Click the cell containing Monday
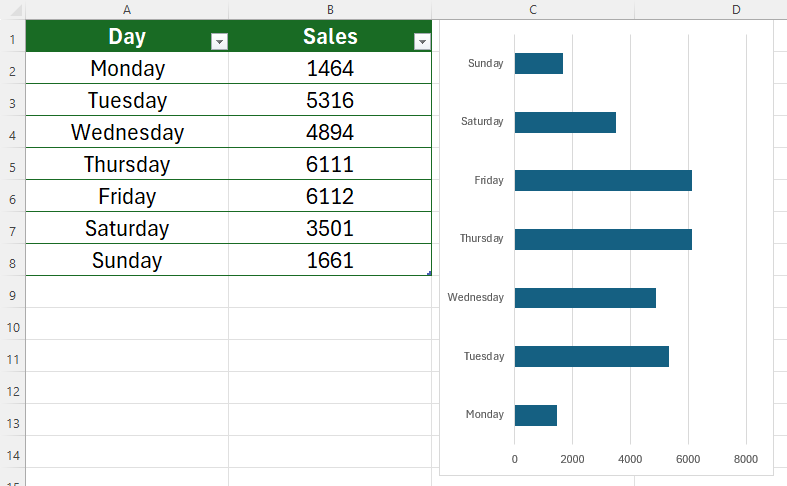This screenshot has height=486, width=787. click(127, 69)
